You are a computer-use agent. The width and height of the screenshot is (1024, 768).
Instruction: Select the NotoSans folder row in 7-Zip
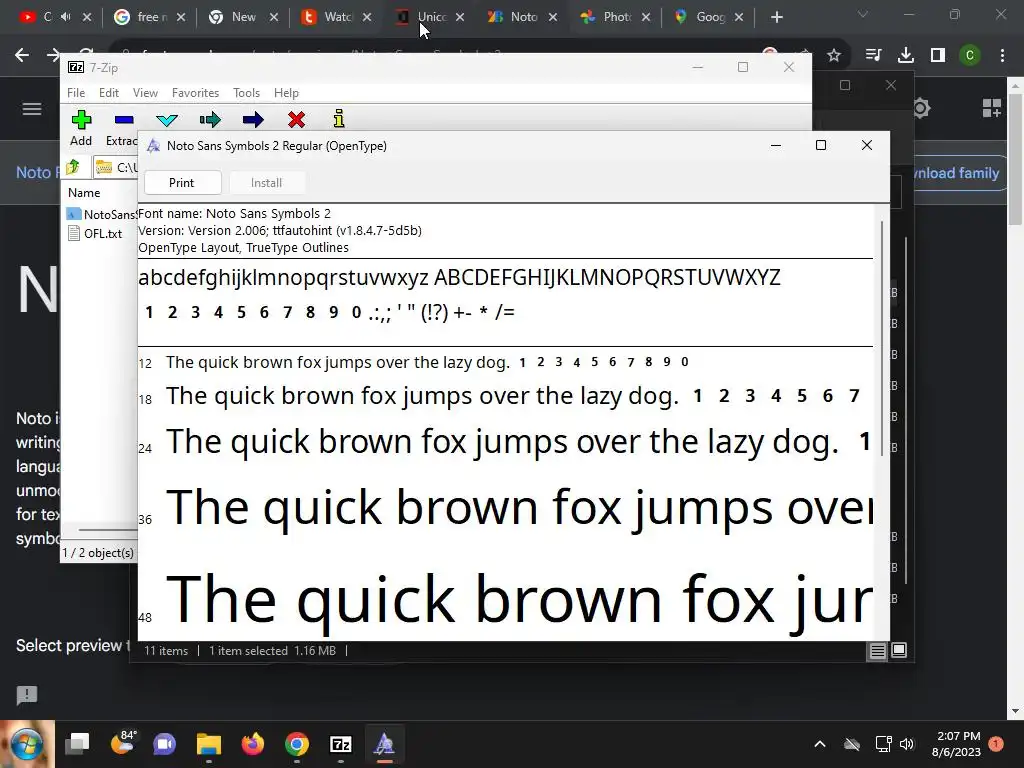(x=101, y=214)
